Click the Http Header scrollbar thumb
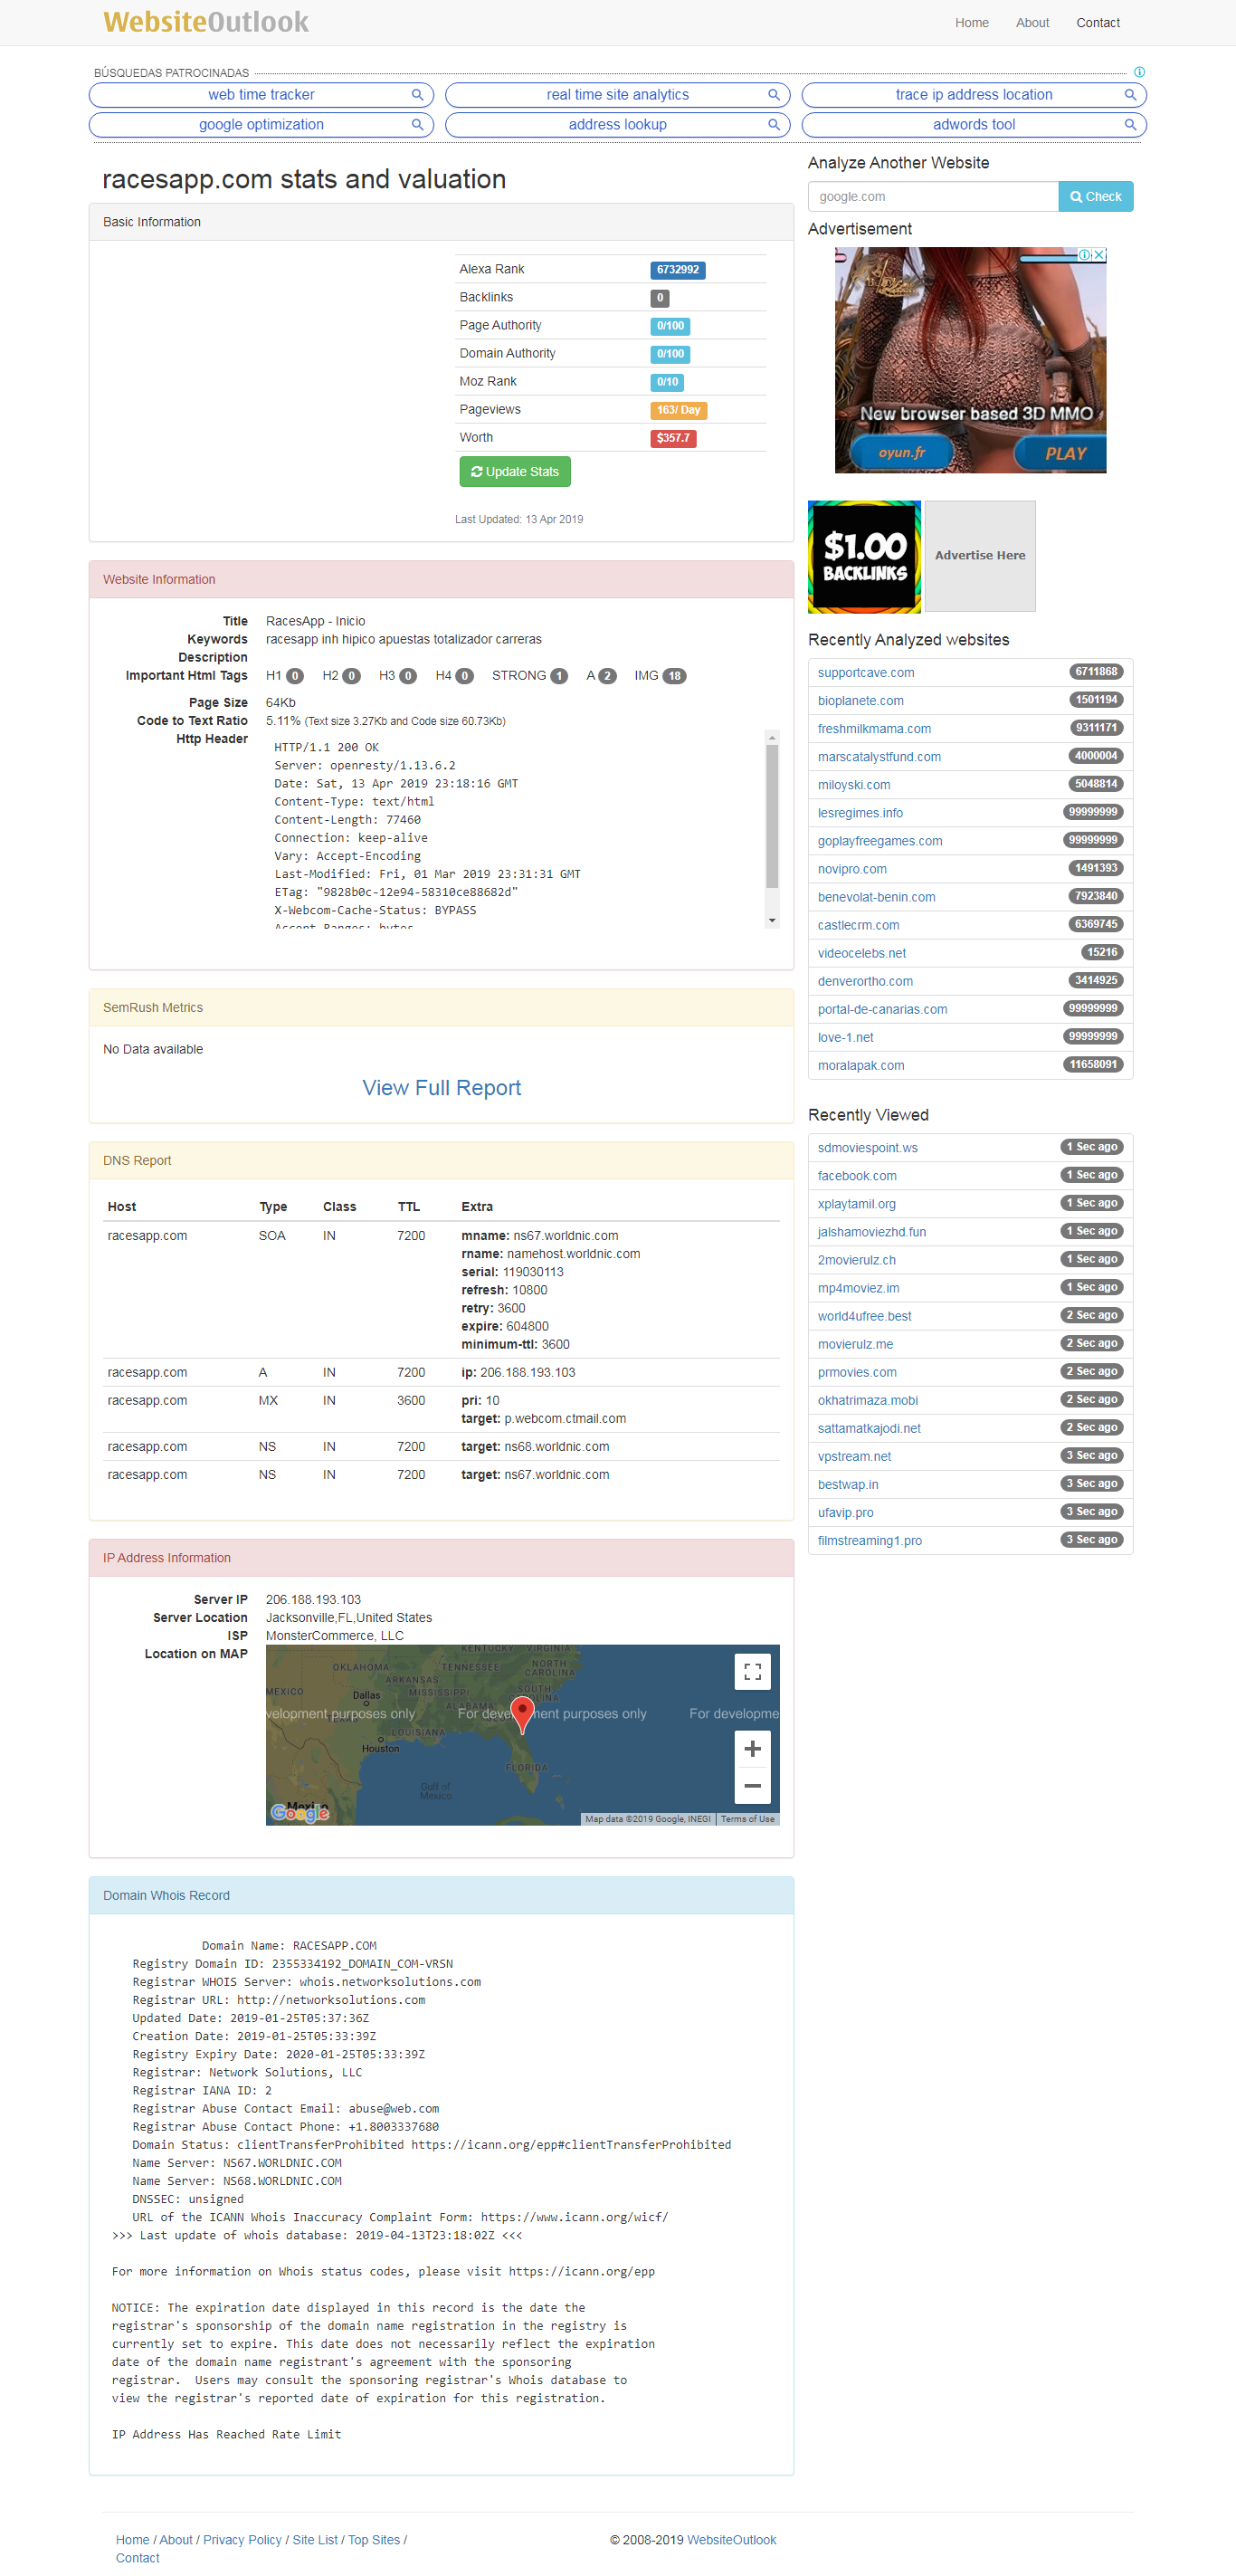1236x2576 pixels. click(x=772, y=816)
